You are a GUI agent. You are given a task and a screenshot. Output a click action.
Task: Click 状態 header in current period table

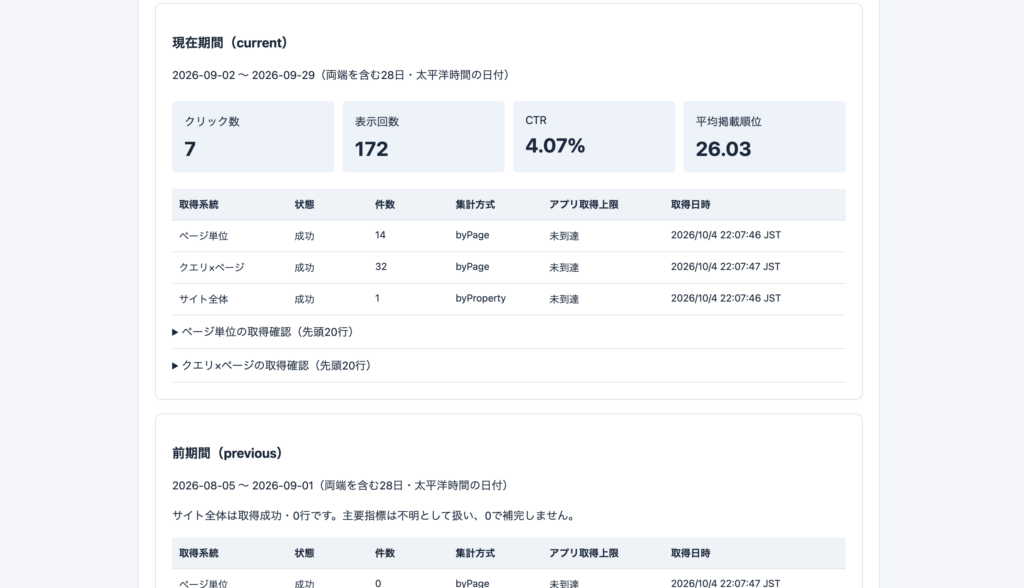(x=304, y=204)
